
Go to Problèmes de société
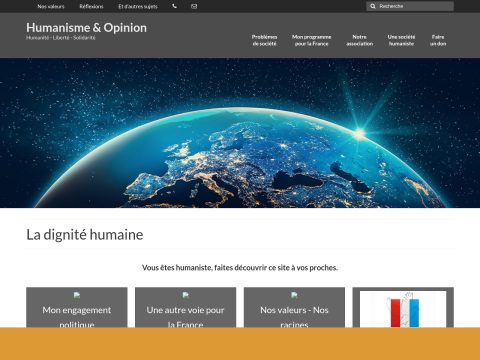(x=264, y=40)
